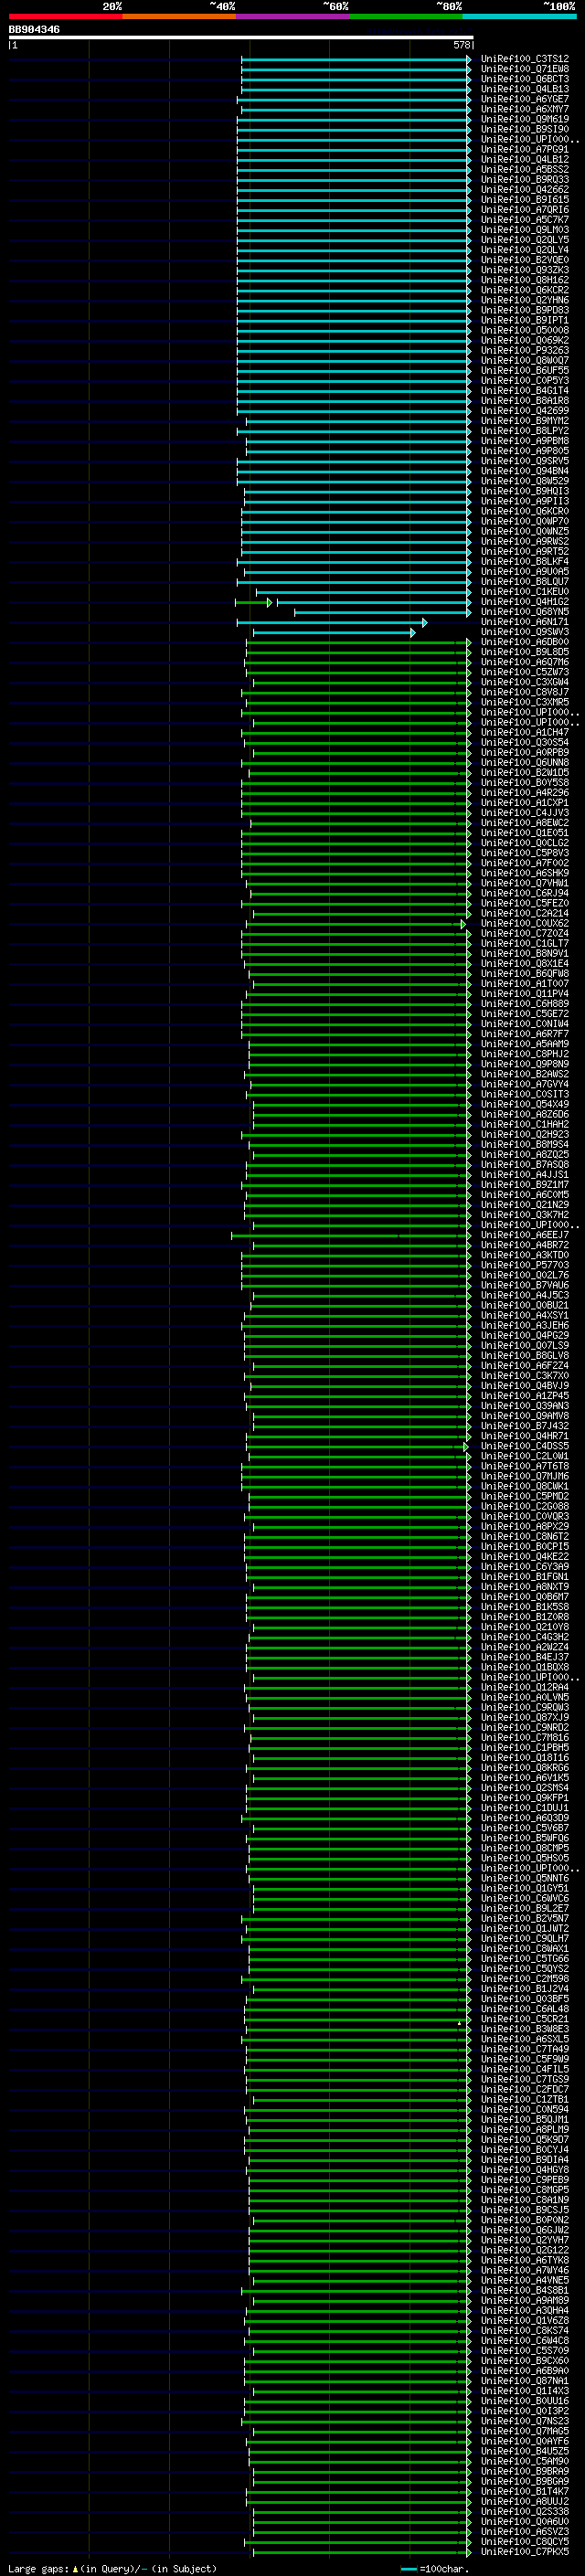This screenshot has height=2576, width=585.
Task: Select hit label UniRef100_Q9LM03
Action: point(524,230)
